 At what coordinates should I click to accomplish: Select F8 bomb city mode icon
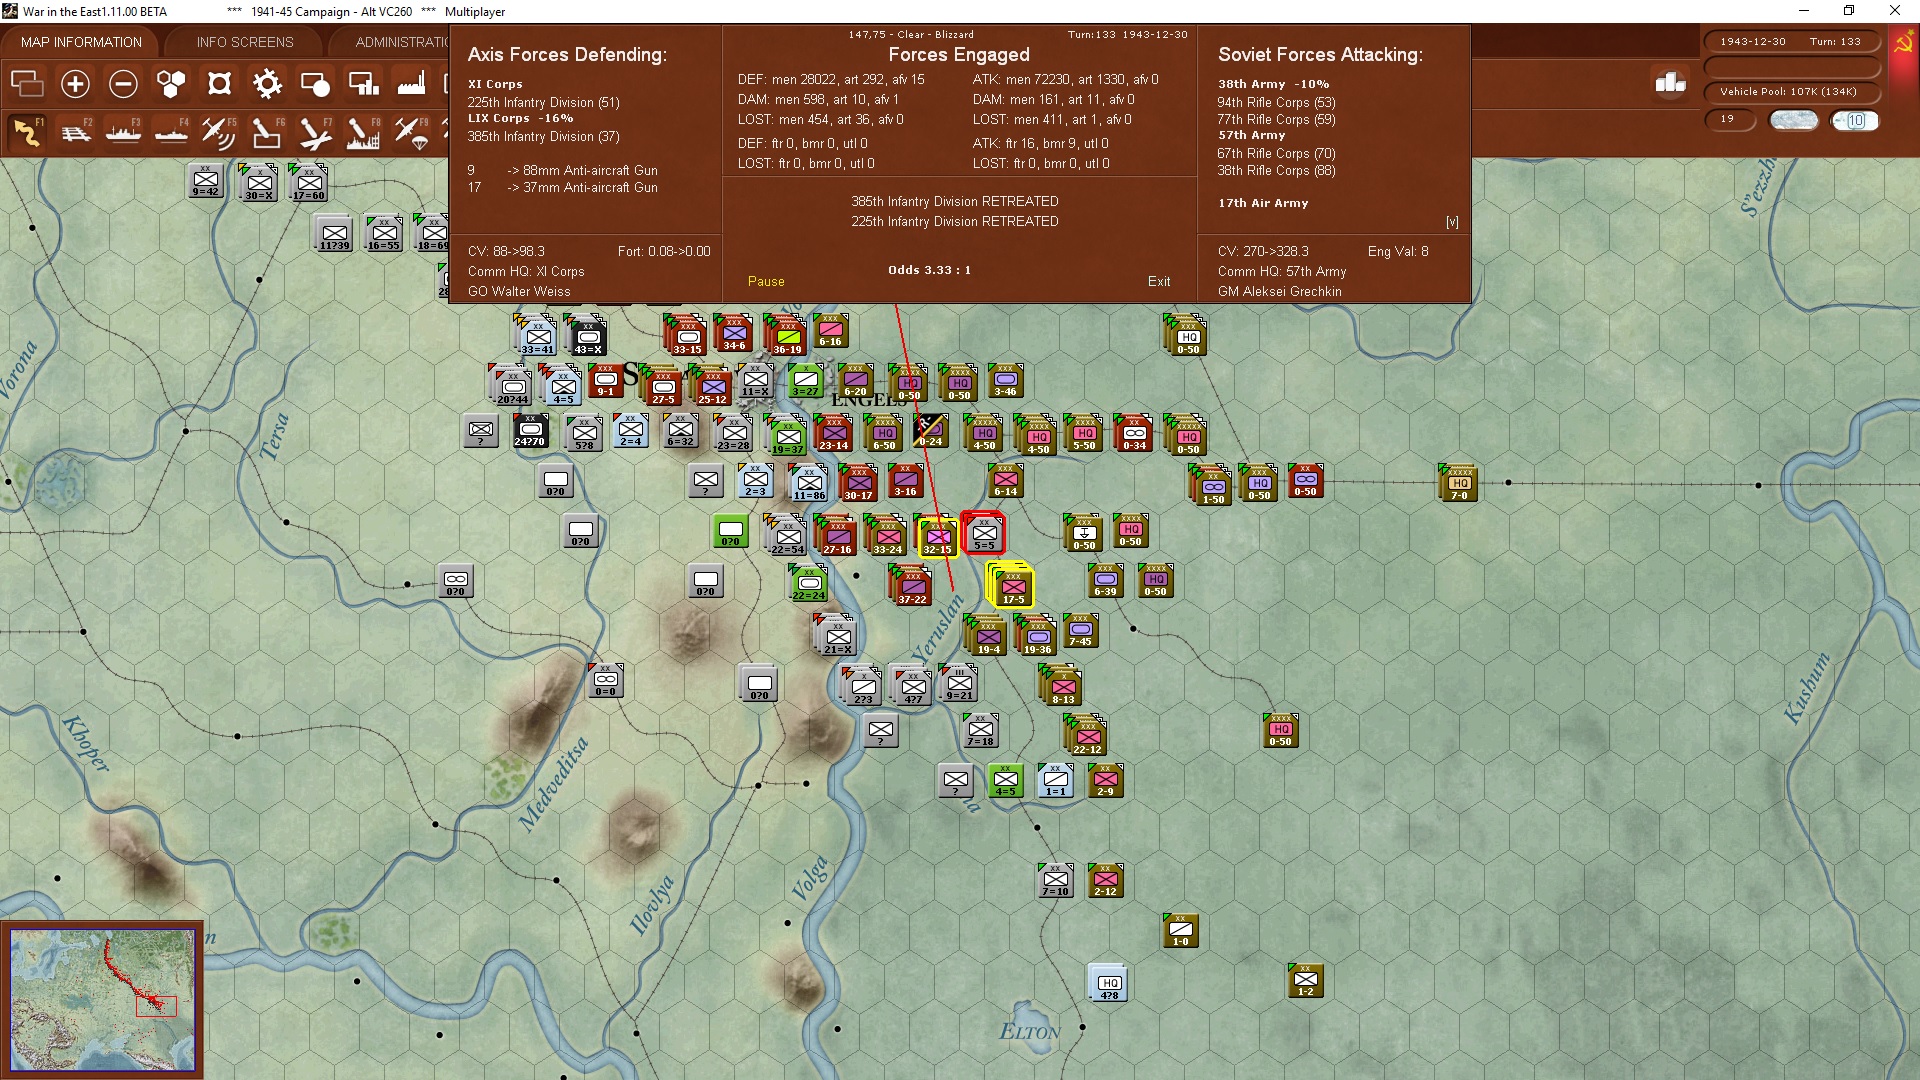(x=362, y=132)
